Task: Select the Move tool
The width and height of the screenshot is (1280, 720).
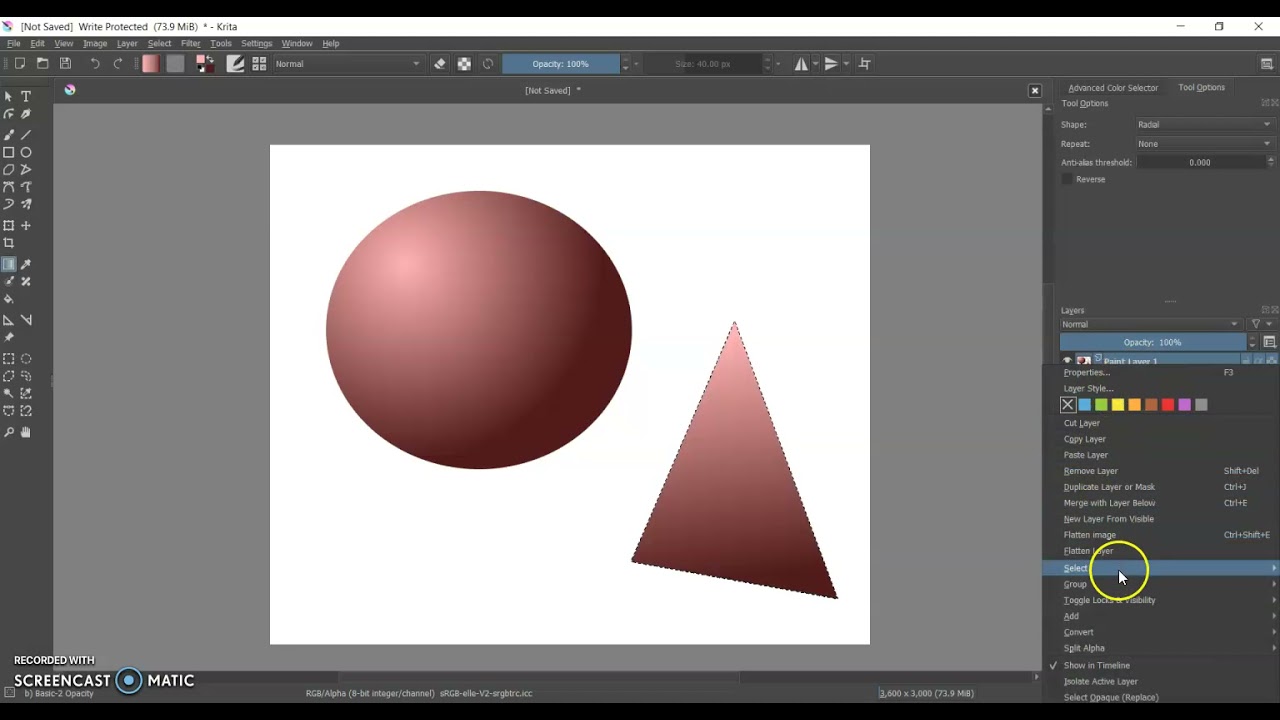Action: (x=26, y=226)
